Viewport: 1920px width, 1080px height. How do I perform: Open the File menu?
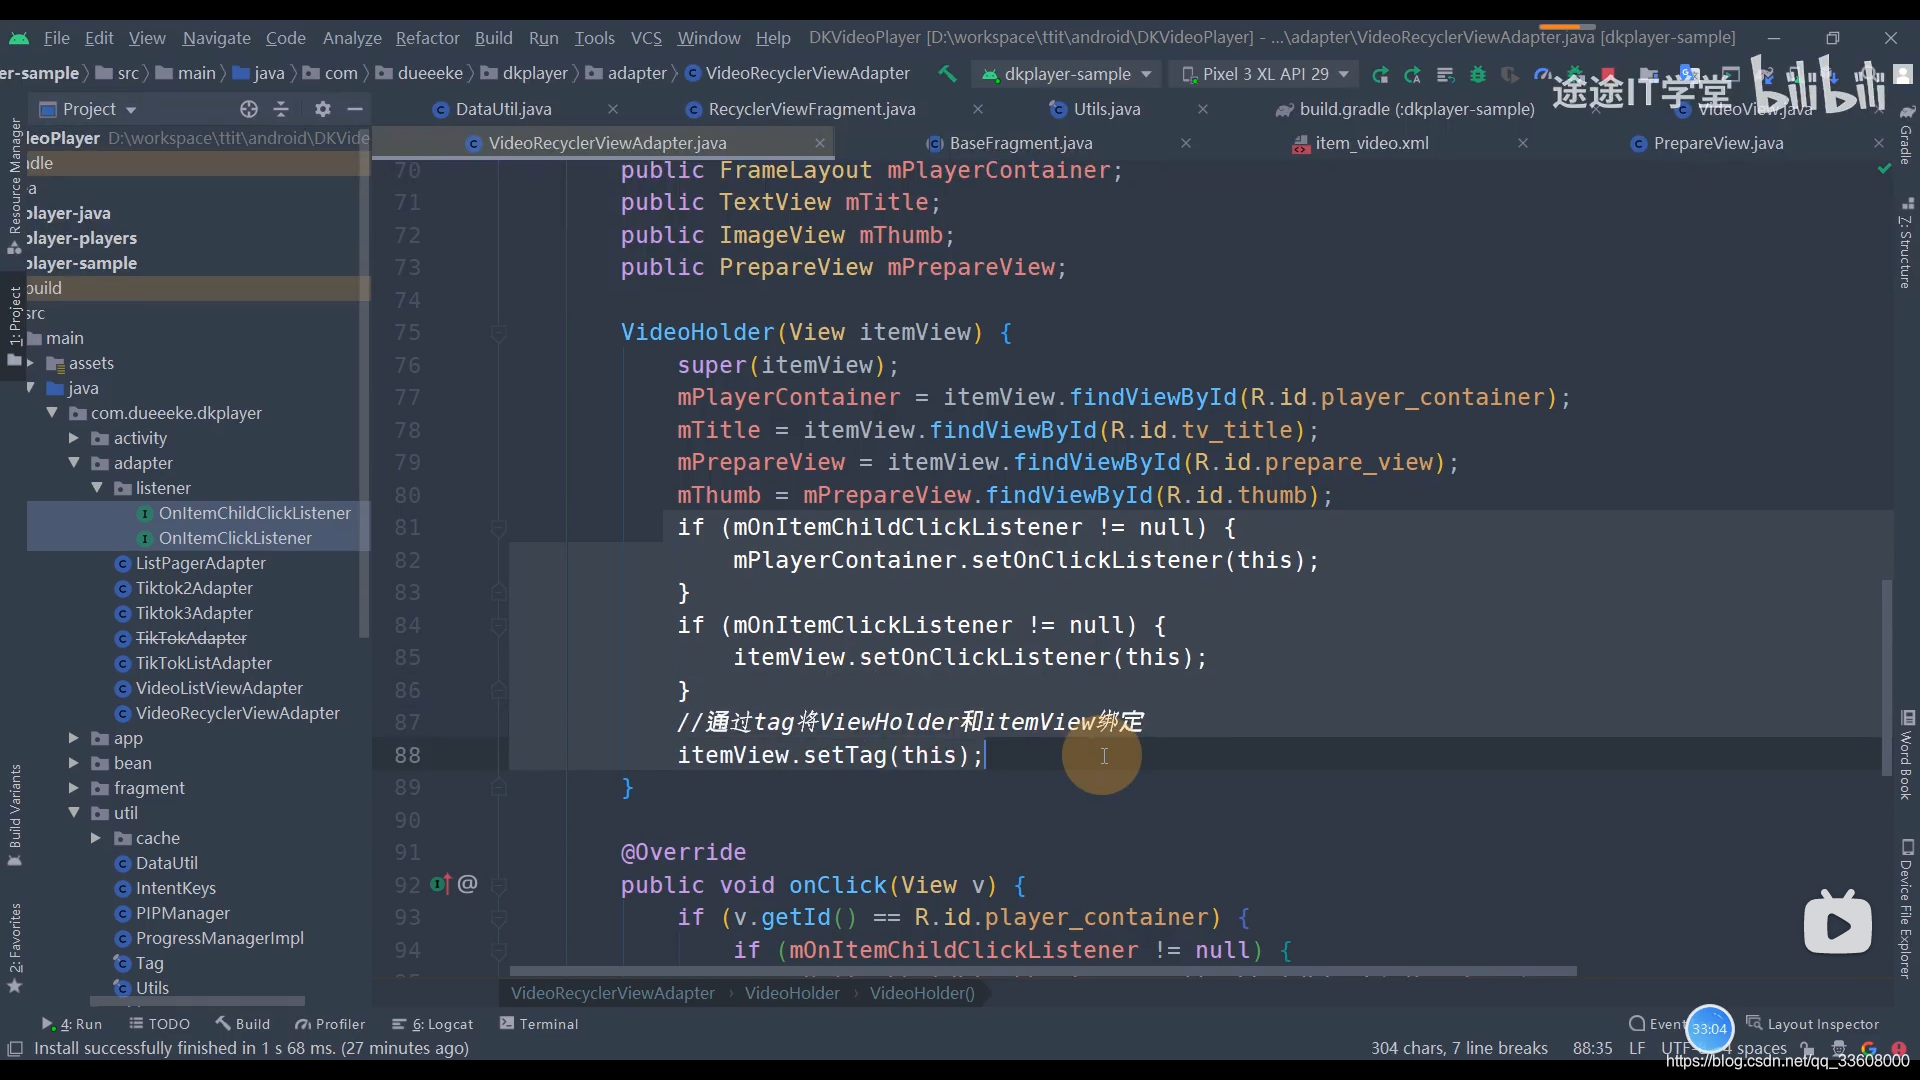pyautogui.click(x=56, y=38)
